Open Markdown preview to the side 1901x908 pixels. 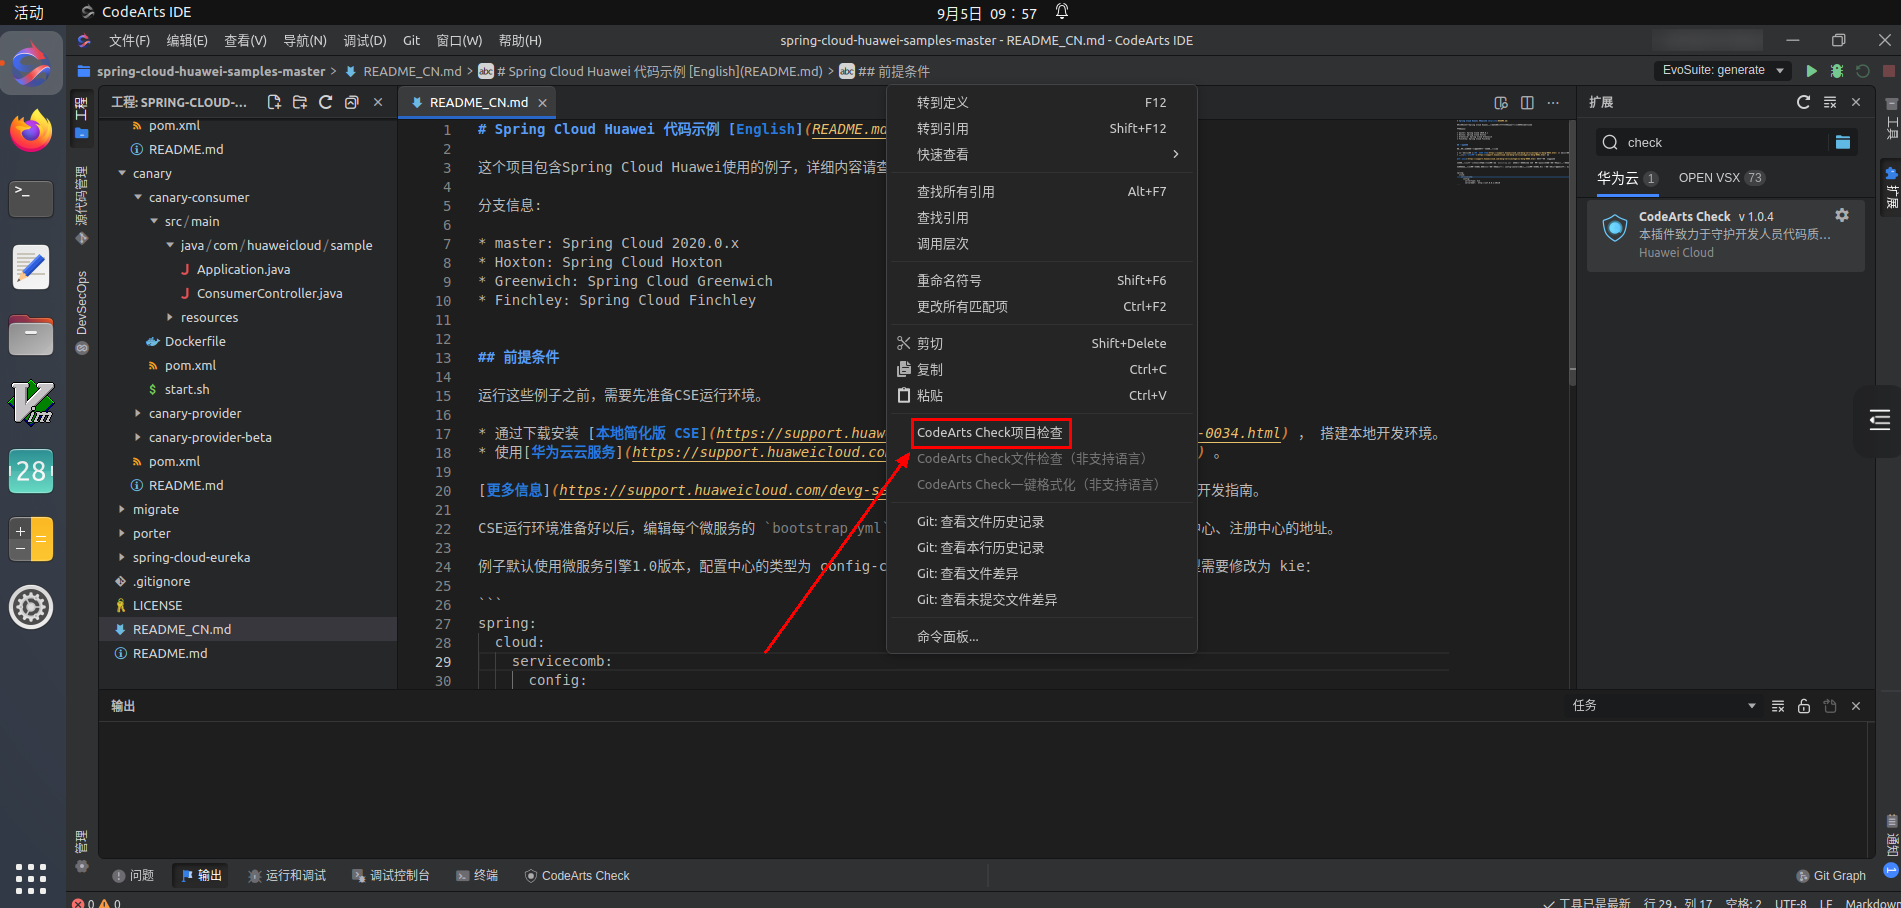click(1501, 103)
